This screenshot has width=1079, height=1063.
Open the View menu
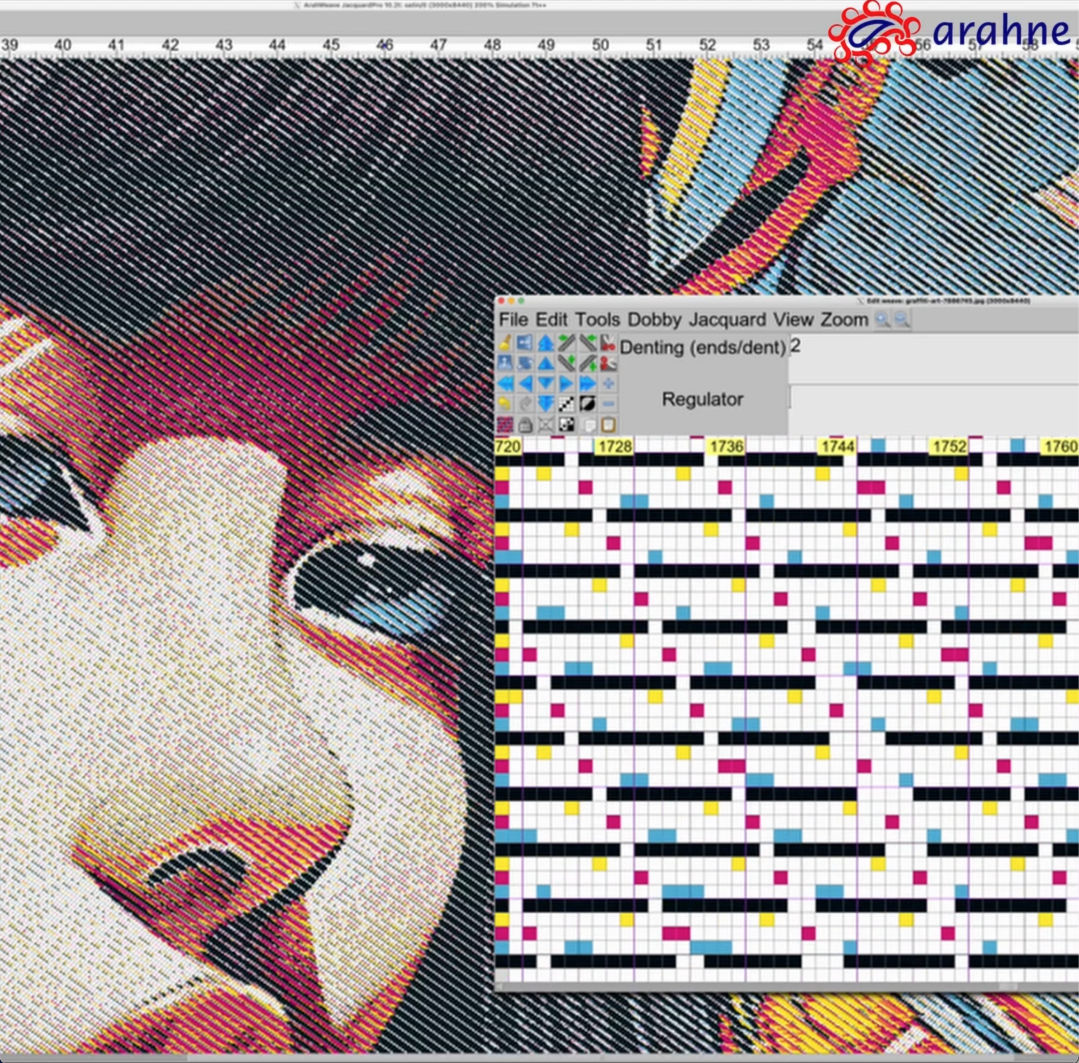tap(793, 320)
